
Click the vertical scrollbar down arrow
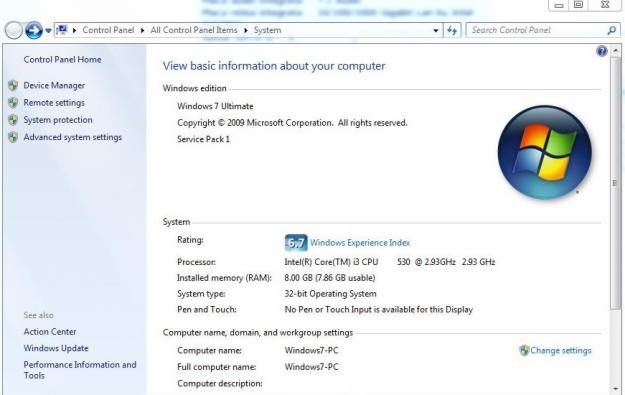point(615,388)
